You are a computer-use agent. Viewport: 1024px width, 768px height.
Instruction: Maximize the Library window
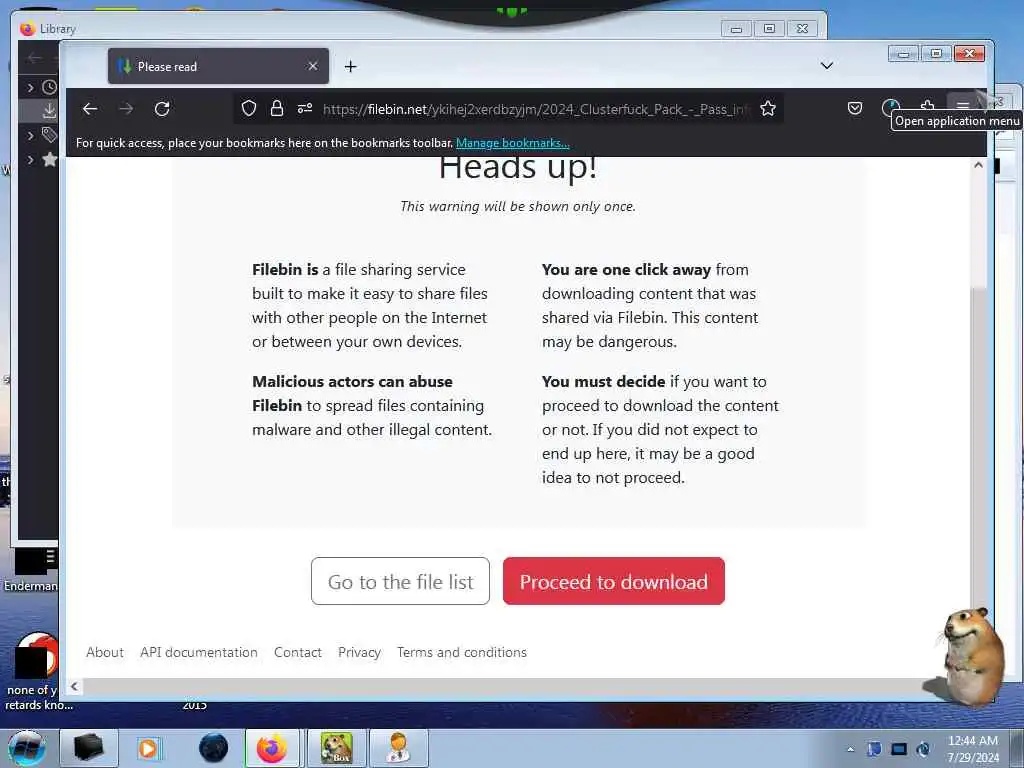click(x=769, y=29)
